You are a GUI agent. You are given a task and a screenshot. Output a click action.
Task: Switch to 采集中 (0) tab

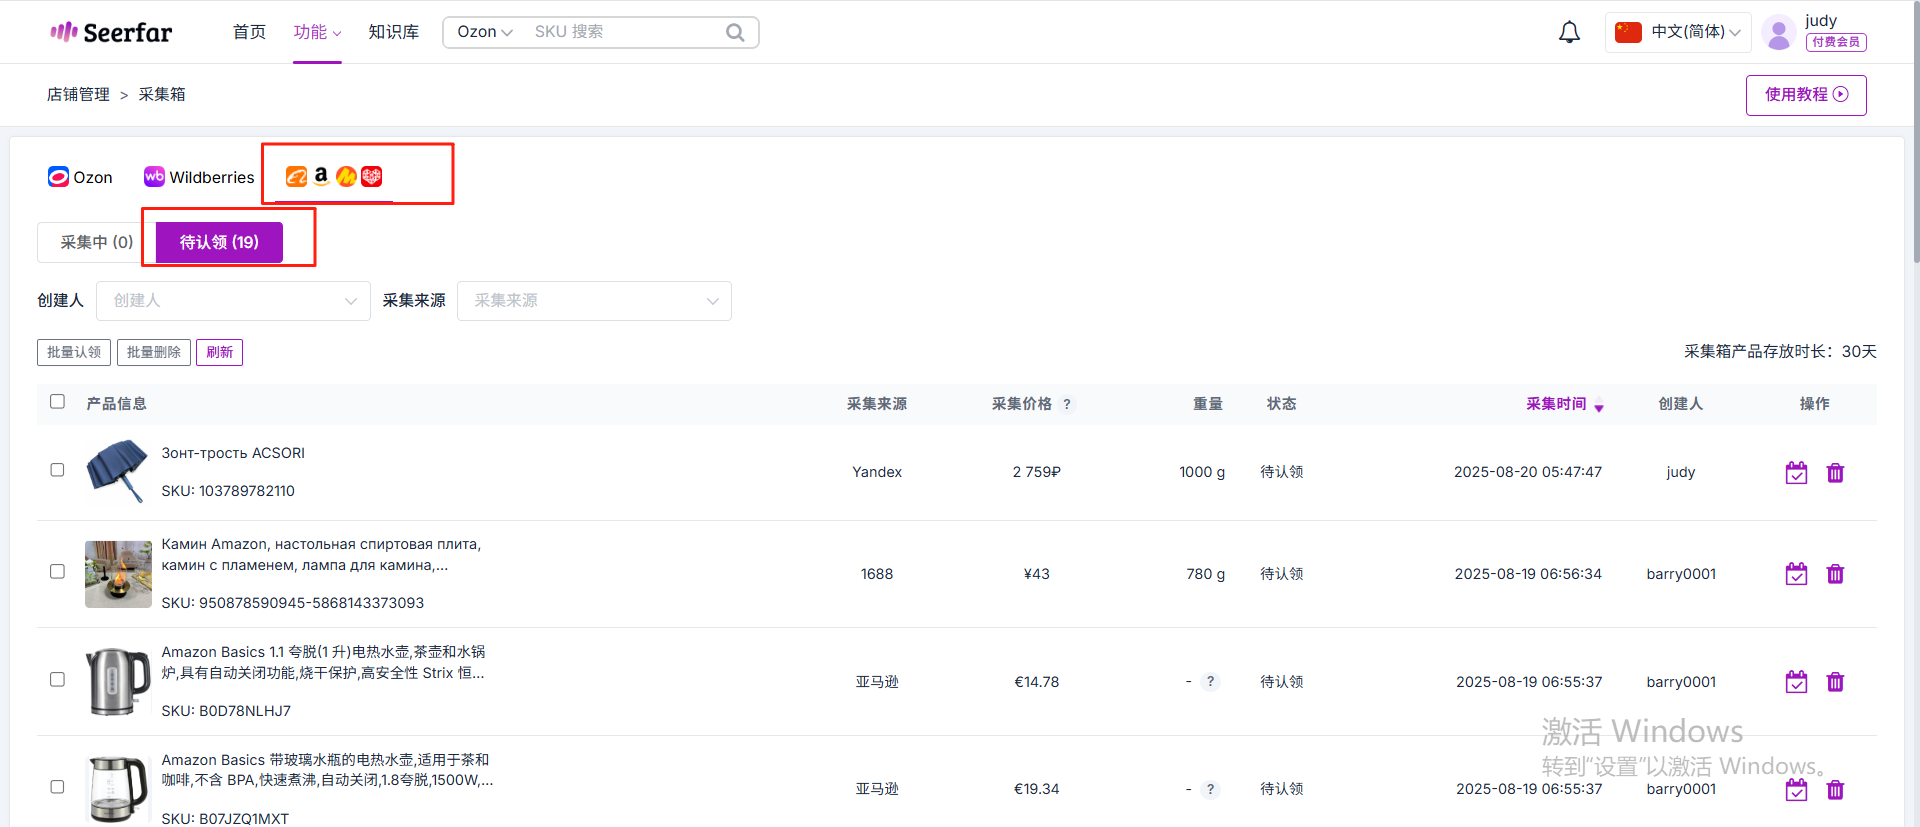click(x=96, y=242)
